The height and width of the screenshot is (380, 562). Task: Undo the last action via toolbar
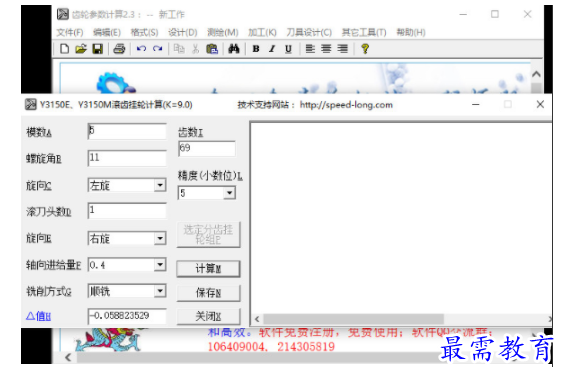coord(141,48)
